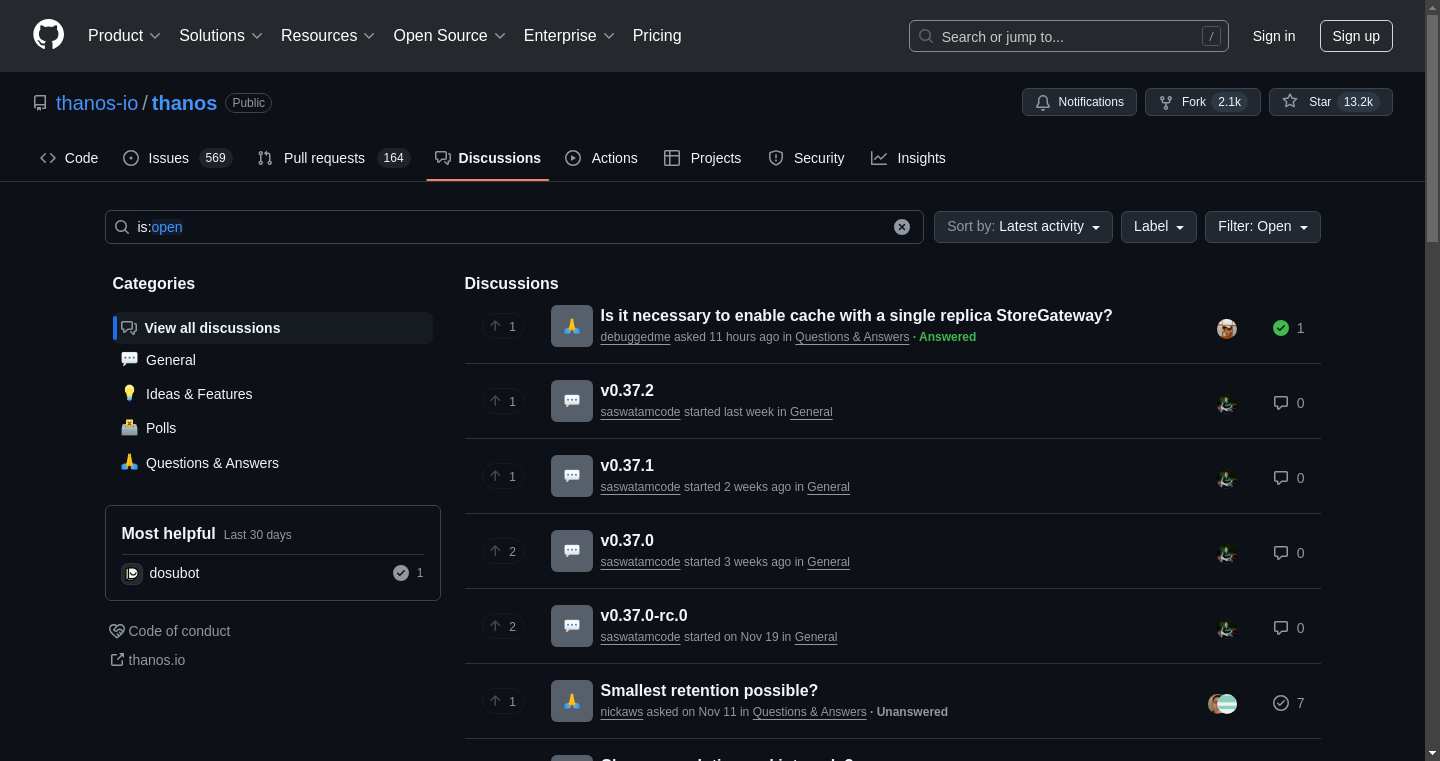Click the speech bubble icon beside v0.37.1
The width and height of the screenshot is (1440, 761).
coord(572,476)
